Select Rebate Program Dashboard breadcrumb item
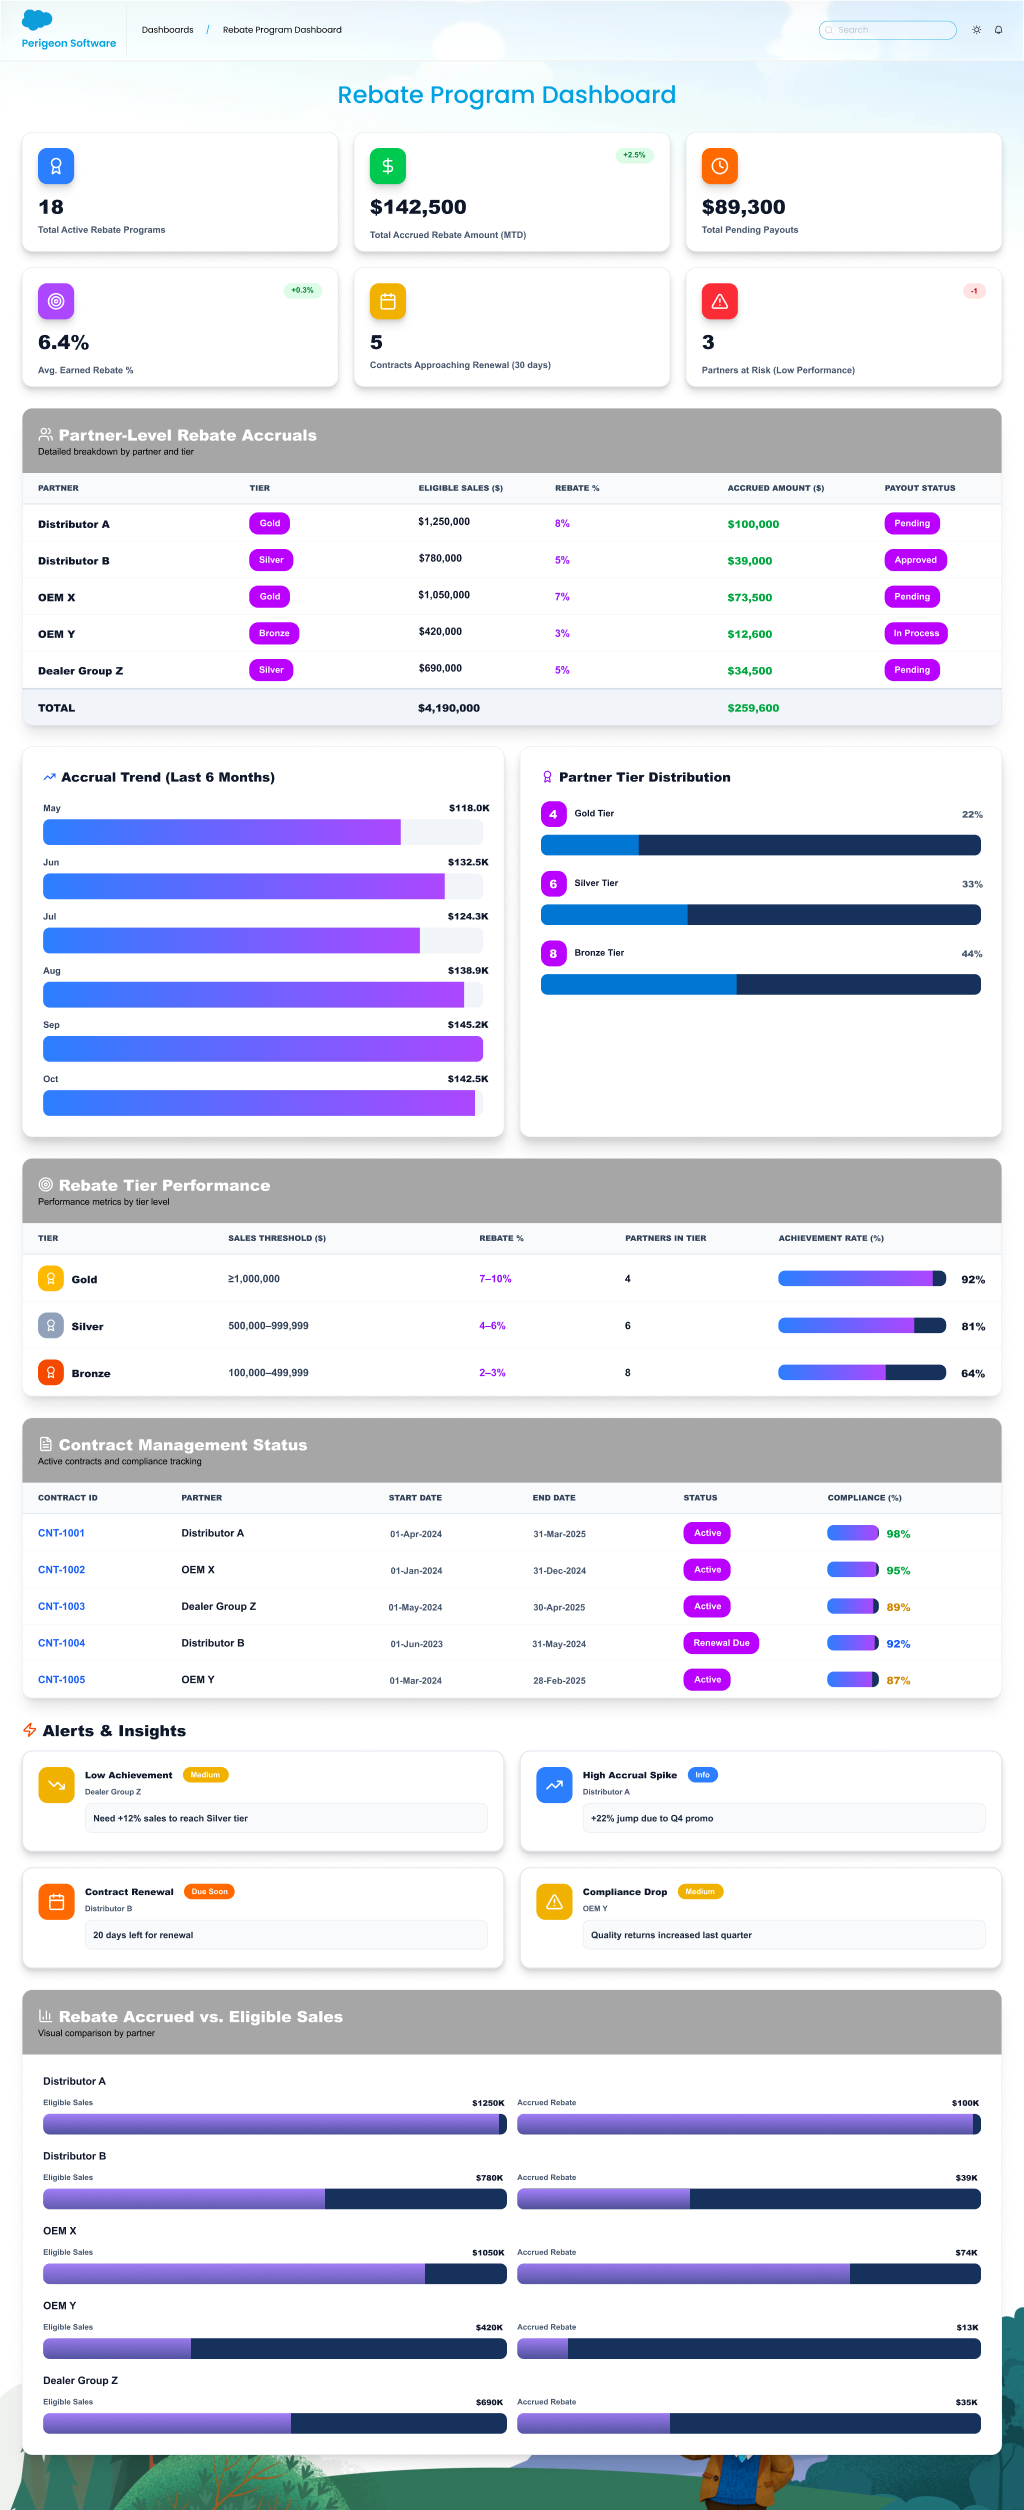 pyautogui.click(x=282, y=30)
